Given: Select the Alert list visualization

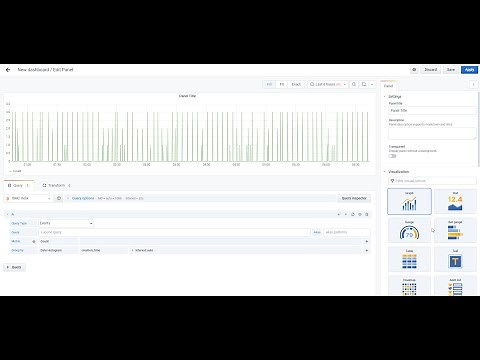Looking at the screenshot, I should point(455,286).
